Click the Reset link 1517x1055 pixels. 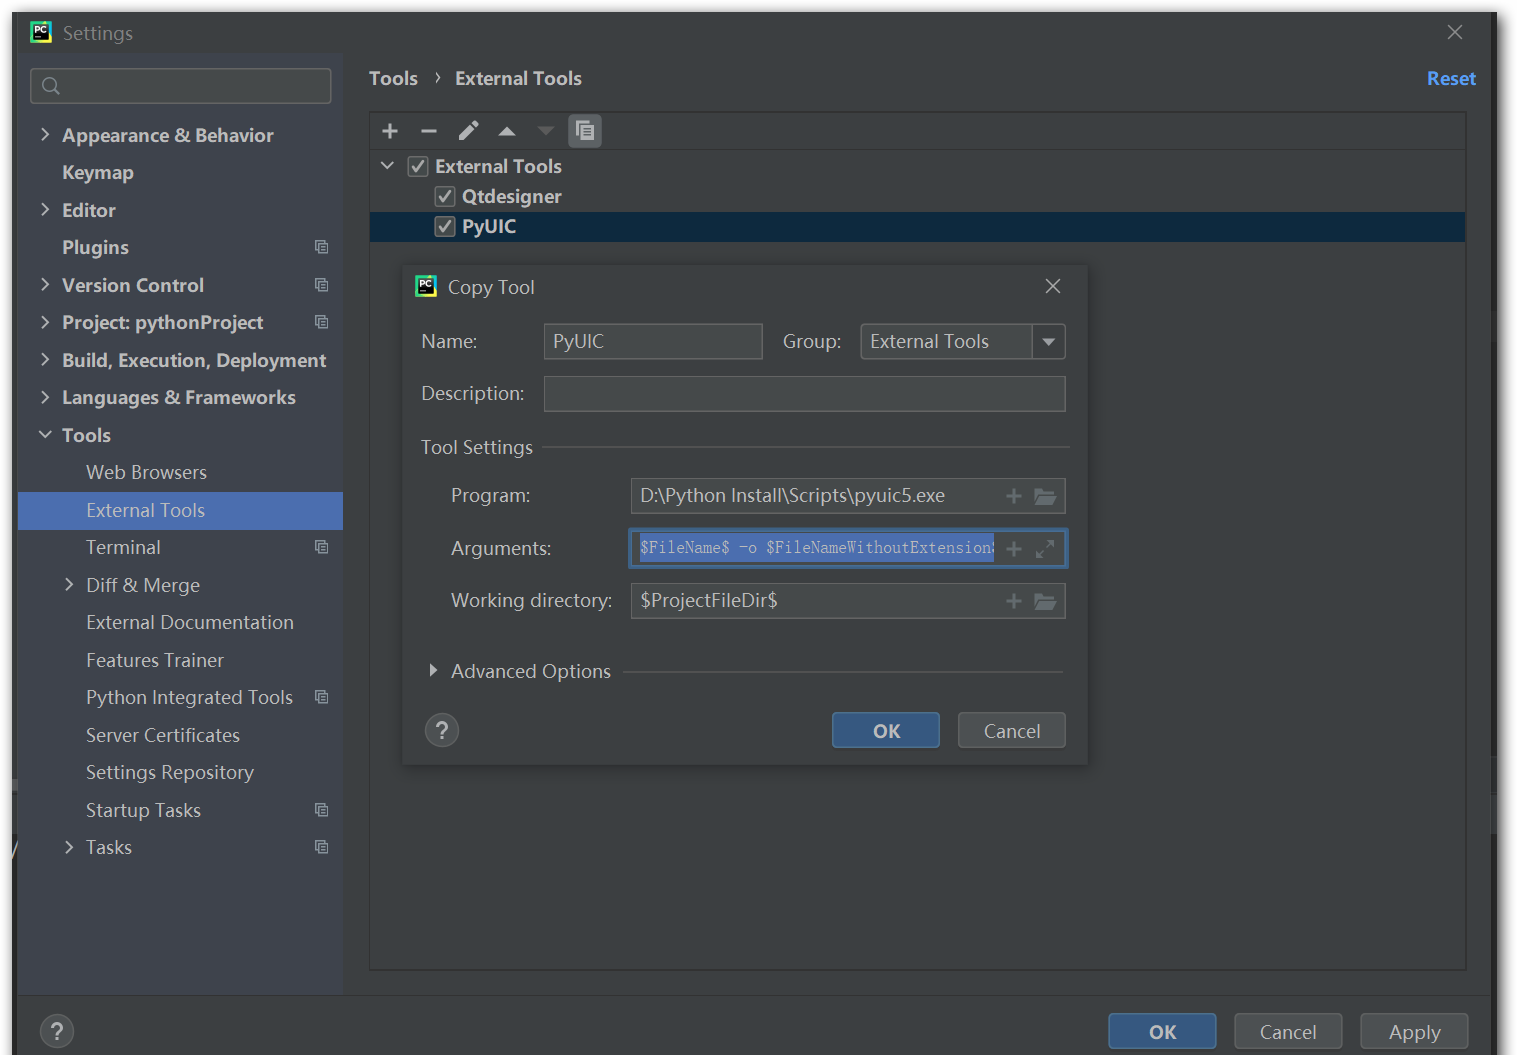(1451, 78)
